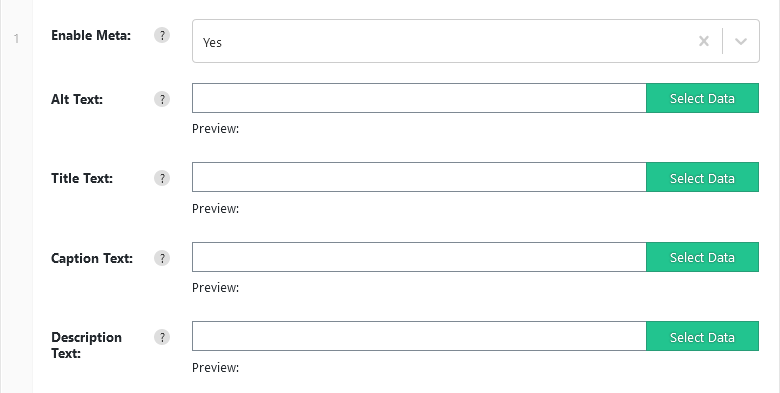Screen dimensions: 780x393
Task: Expand the Enable Meta dropdown chevron
Action: pos(741,41)
